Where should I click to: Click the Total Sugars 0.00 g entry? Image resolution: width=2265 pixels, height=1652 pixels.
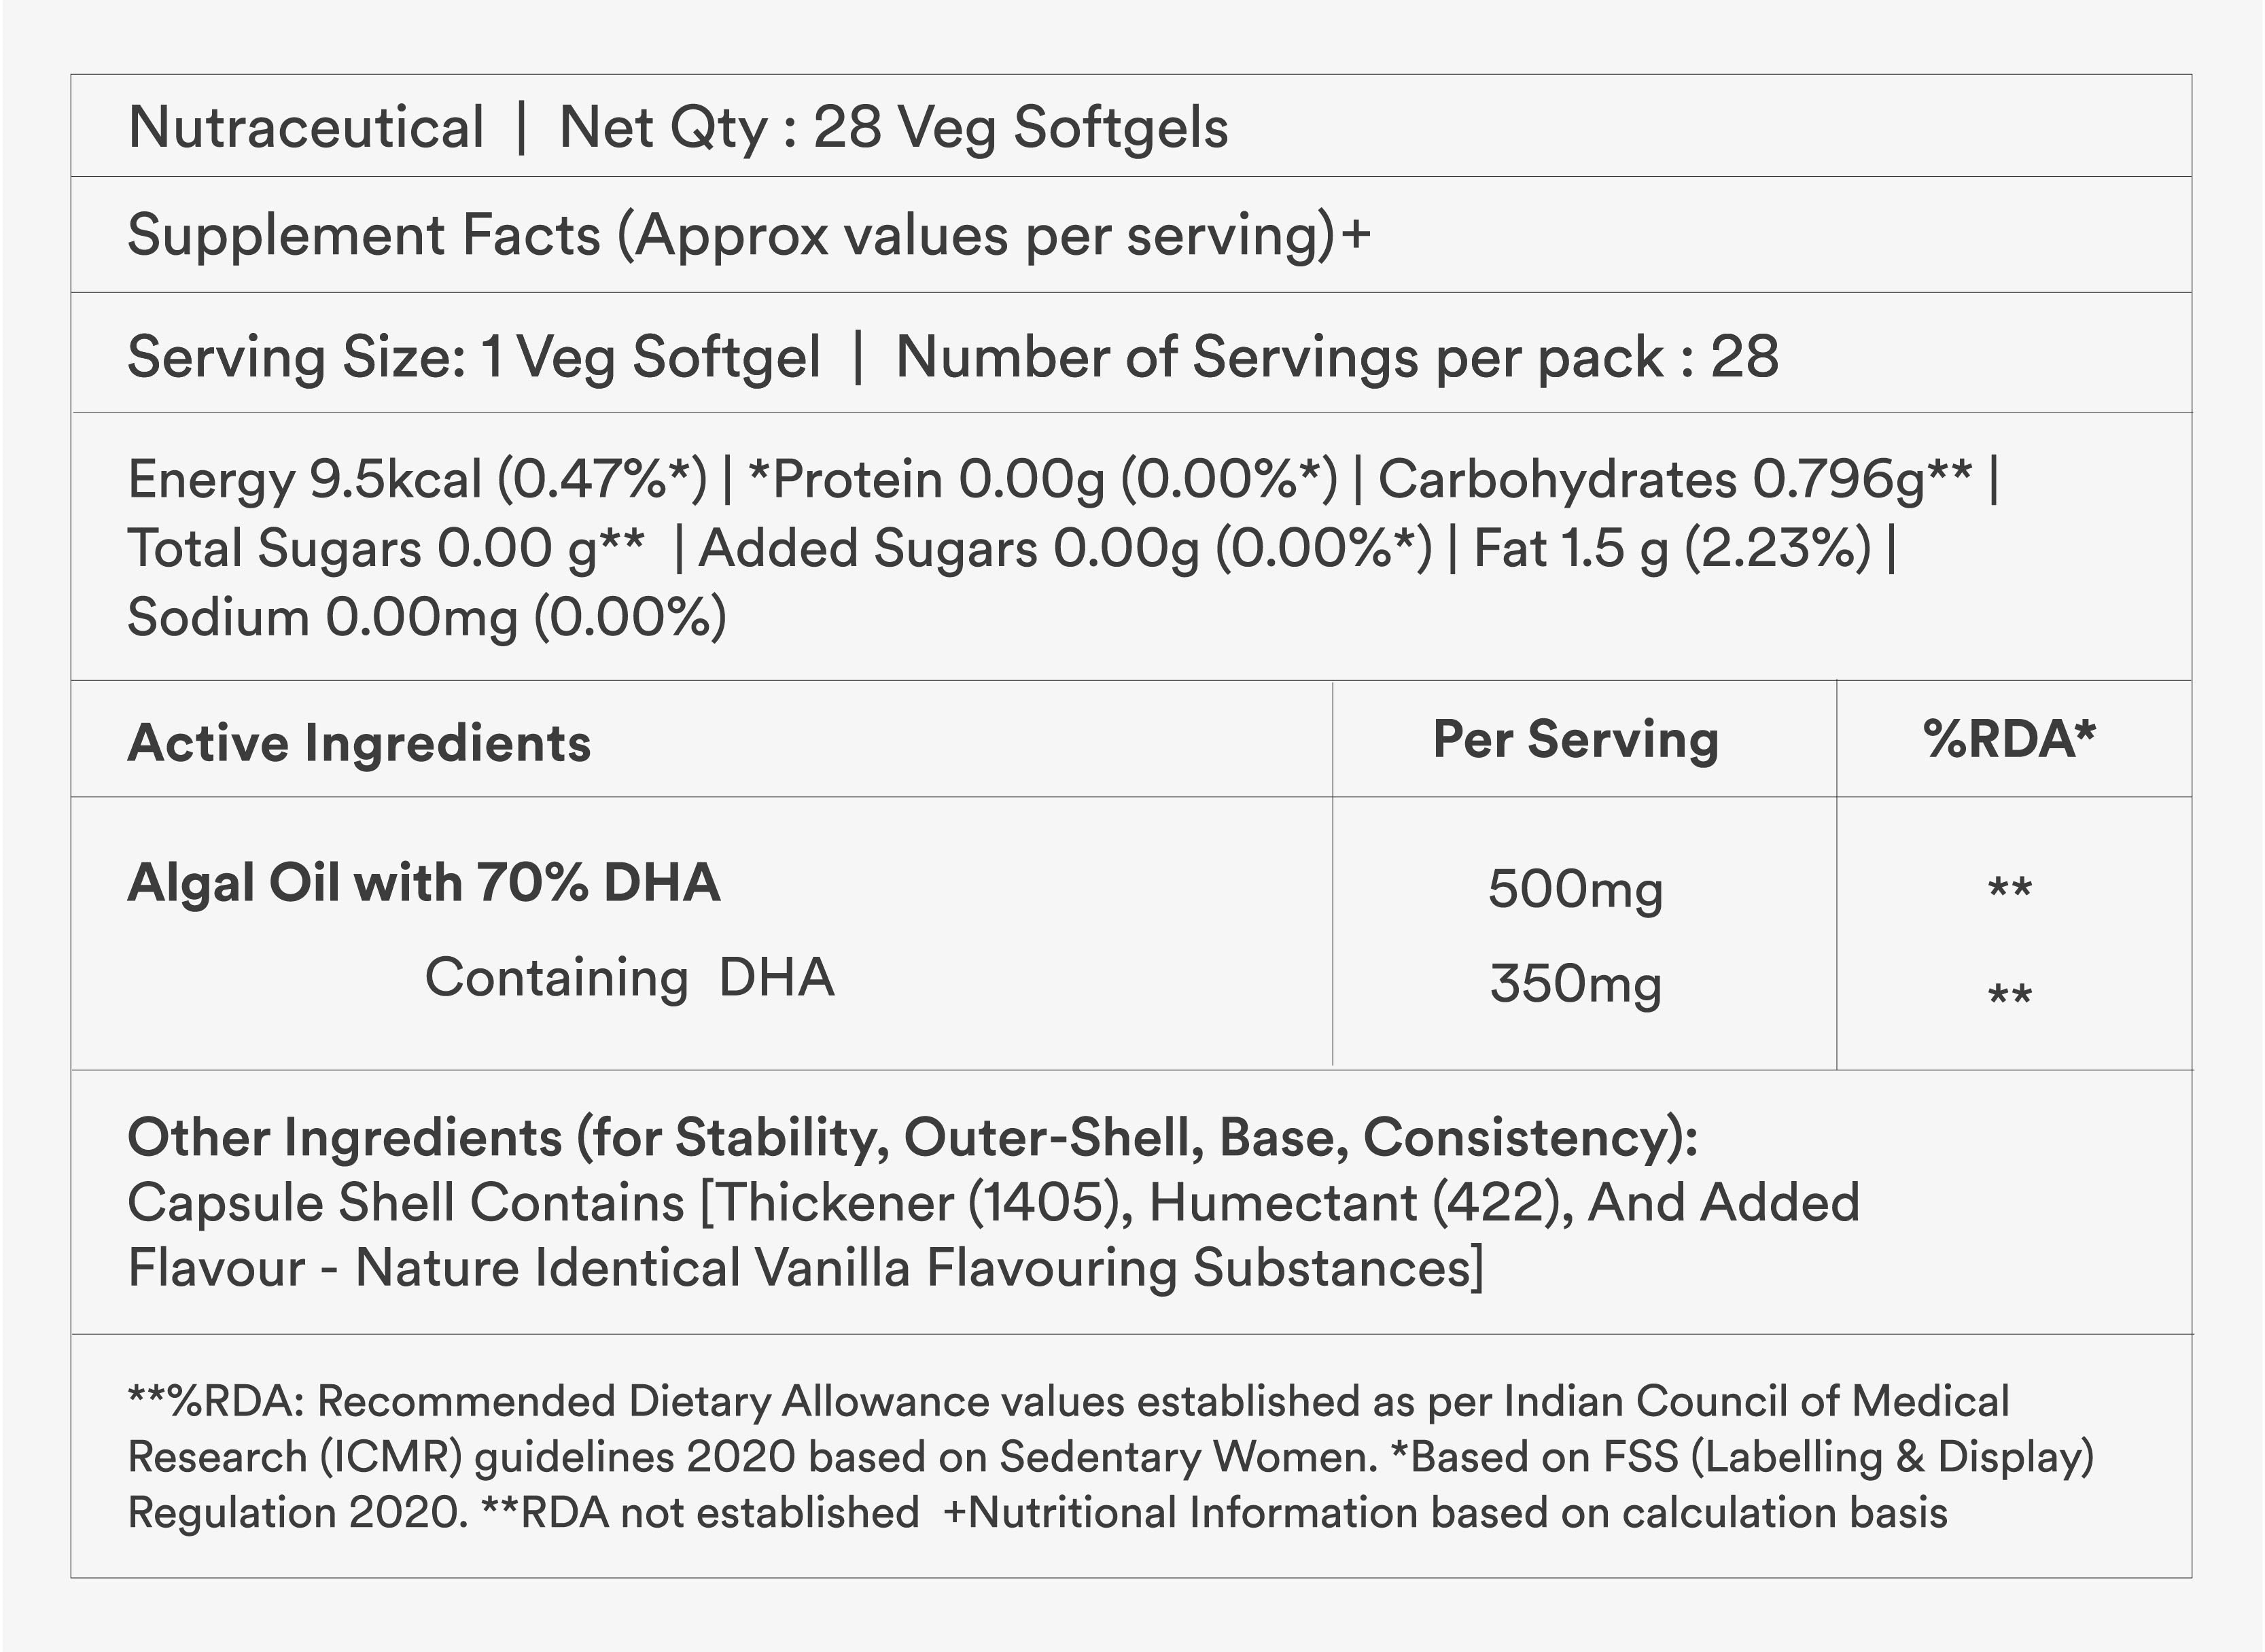point(386,549)
